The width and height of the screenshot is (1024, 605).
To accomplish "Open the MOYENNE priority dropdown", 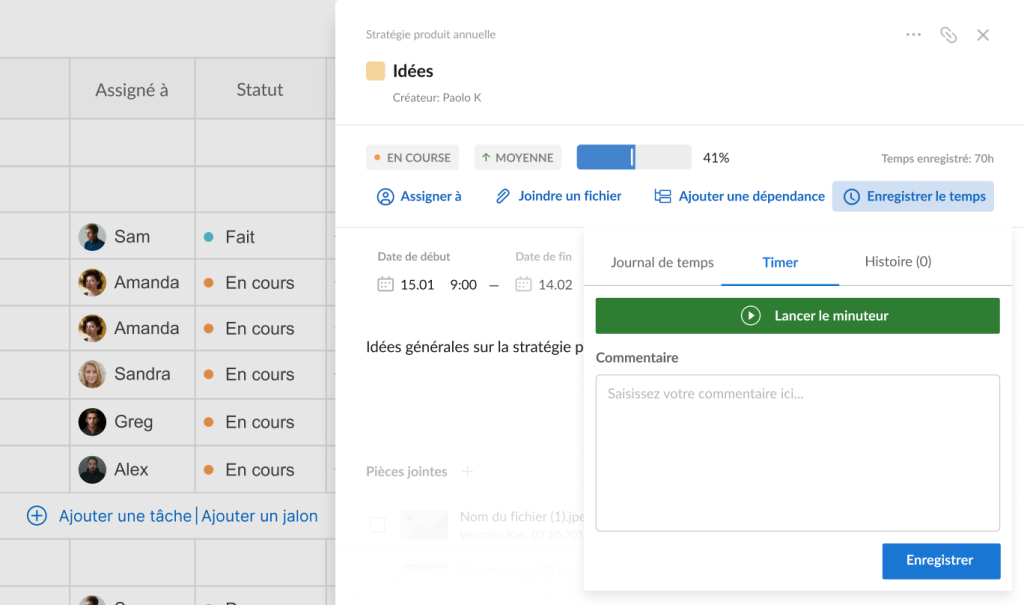I will coord(517,157).
